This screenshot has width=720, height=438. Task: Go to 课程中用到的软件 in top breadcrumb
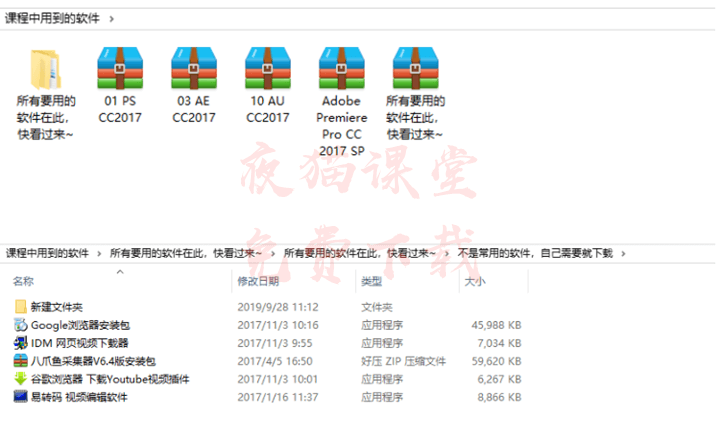52,18
